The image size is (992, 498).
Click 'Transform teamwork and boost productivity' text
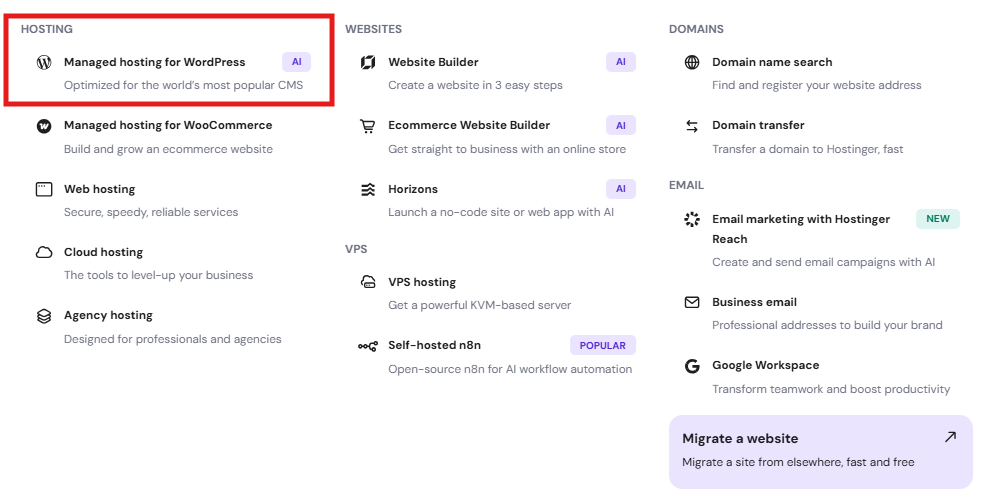point(831,389)
